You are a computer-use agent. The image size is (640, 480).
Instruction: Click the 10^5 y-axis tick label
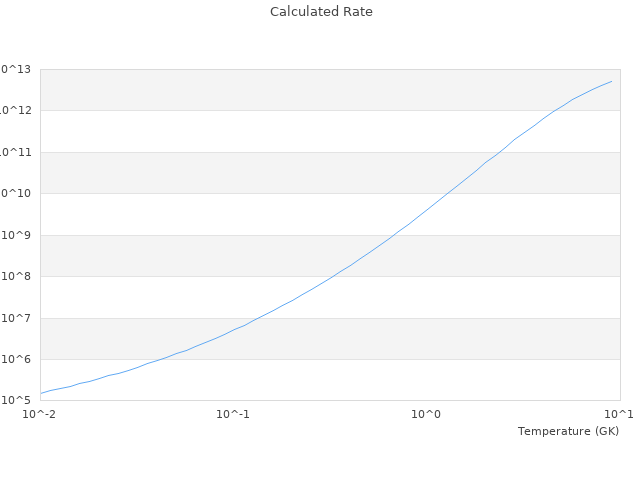tap(18, 400)
